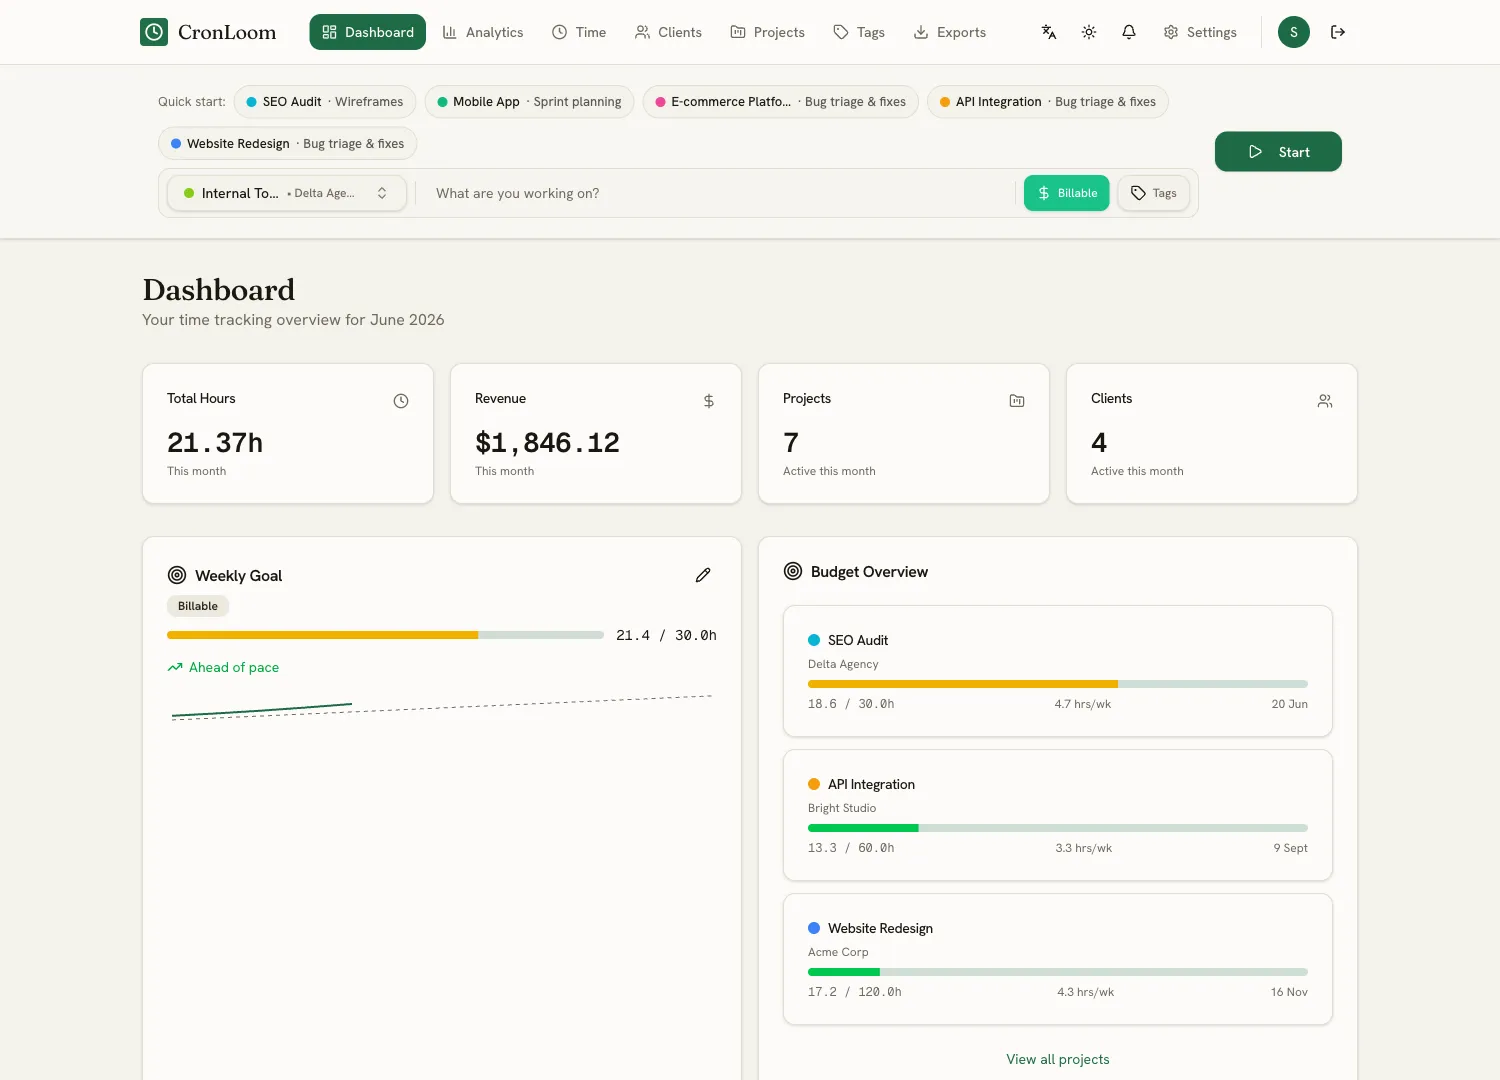Click the '20 Jun' deadline text
This screenshot has width=1500, height=1080.
tap(1290, 704)
